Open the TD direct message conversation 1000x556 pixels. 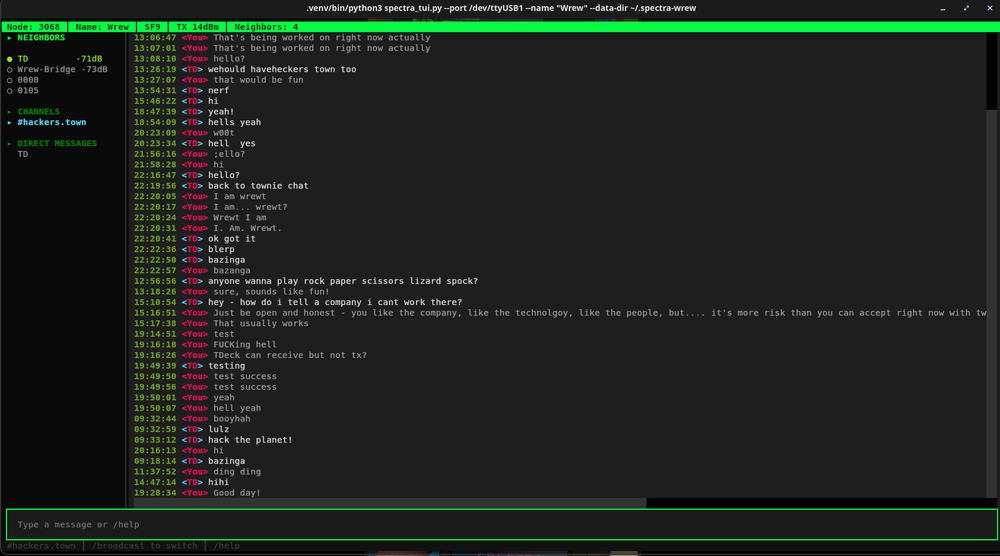(23, 155)
